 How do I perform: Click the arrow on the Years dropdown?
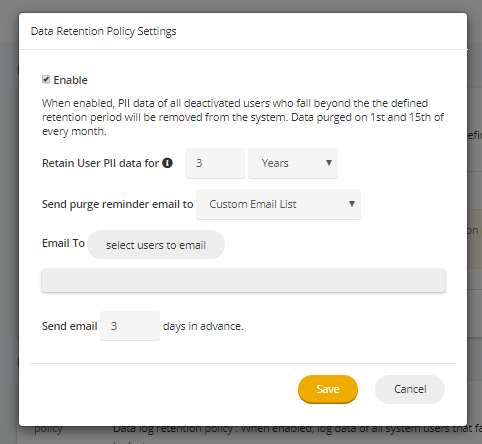(329, 163)
